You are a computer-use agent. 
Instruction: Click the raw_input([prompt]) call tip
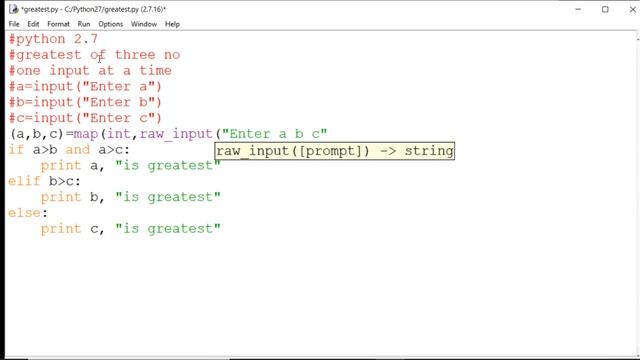335,151
